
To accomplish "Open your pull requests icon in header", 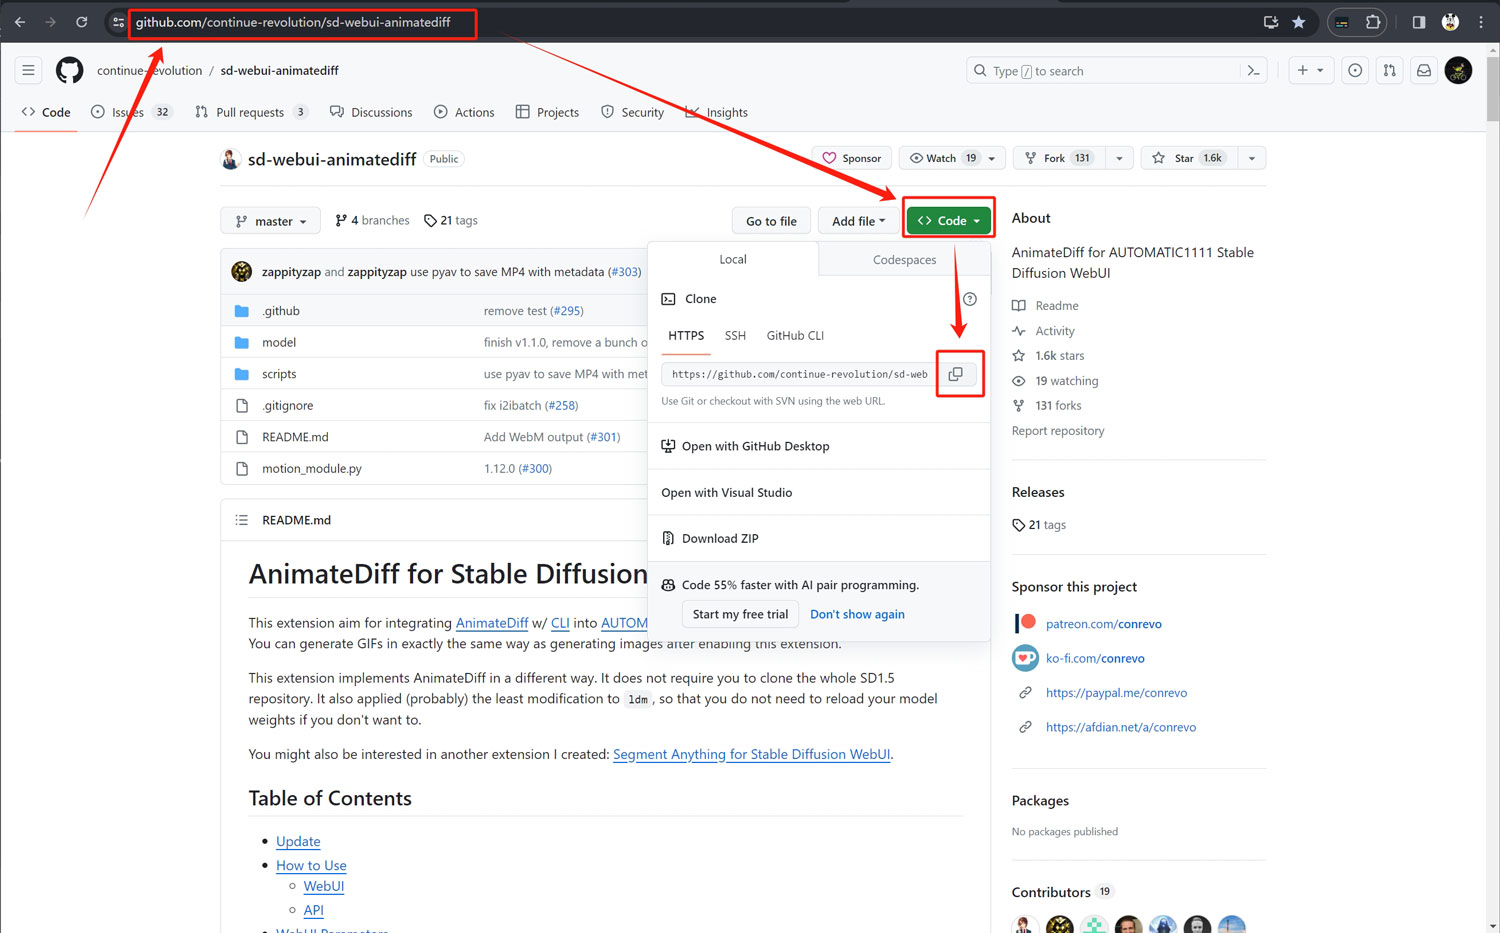I will pyautogui.click(x=1390, y=71).
